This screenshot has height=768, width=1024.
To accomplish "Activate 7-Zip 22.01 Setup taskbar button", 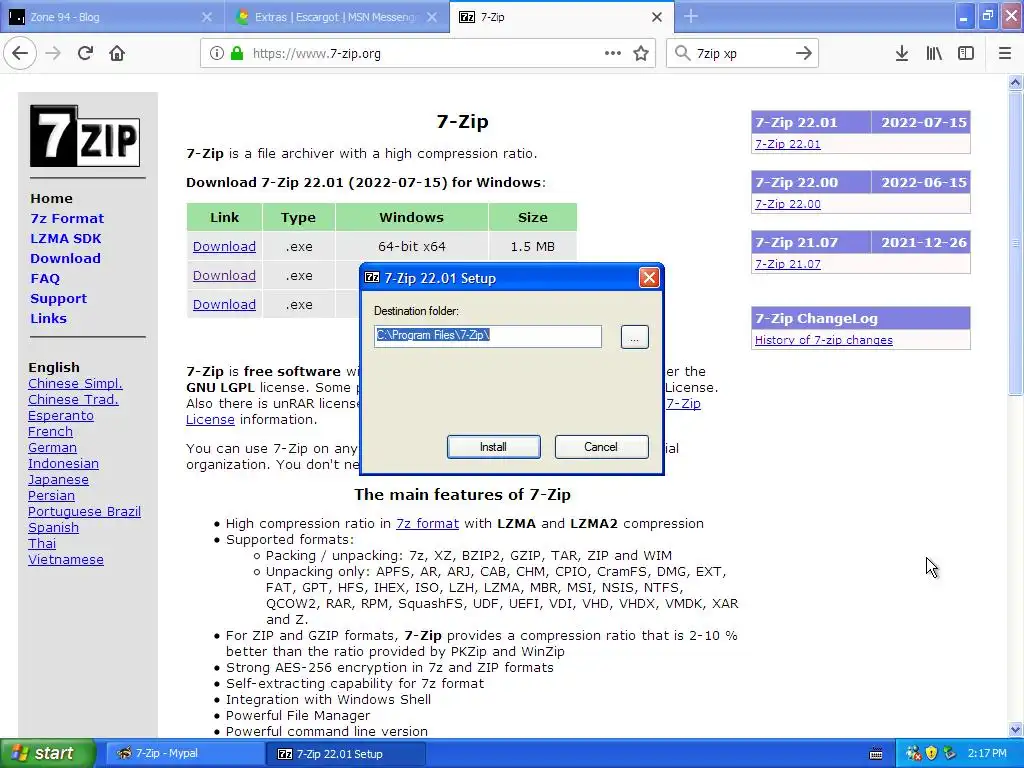I will pyautogui.click(x=346, y=754).
